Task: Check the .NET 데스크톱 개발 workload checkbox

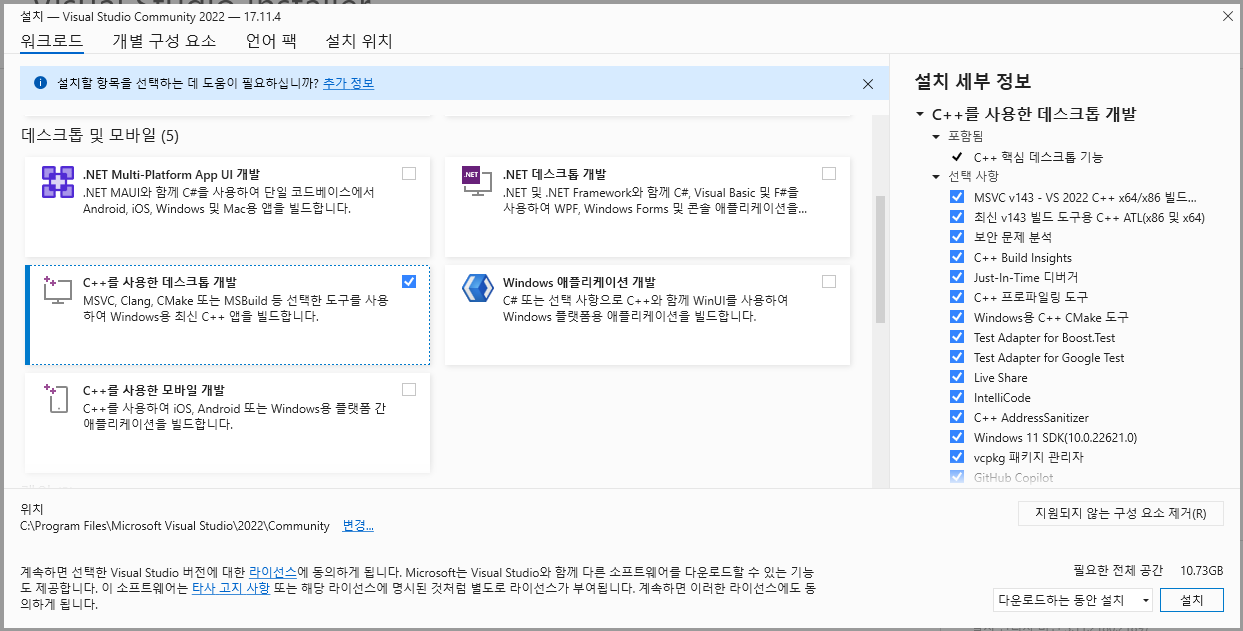Action: (x=829, y=173)
